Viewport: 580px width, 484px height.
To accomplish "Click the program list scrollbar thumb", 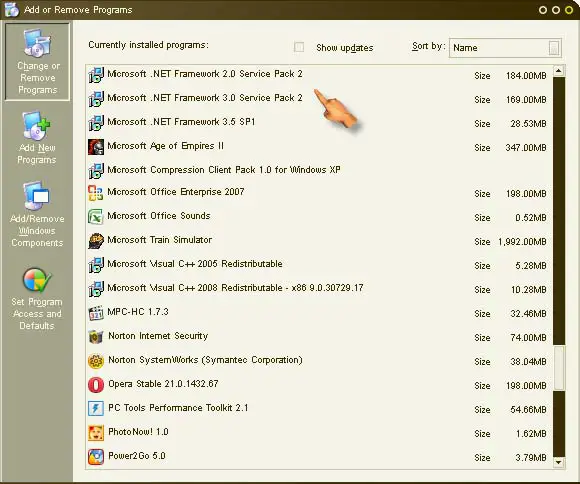I will tap(559, 368).
